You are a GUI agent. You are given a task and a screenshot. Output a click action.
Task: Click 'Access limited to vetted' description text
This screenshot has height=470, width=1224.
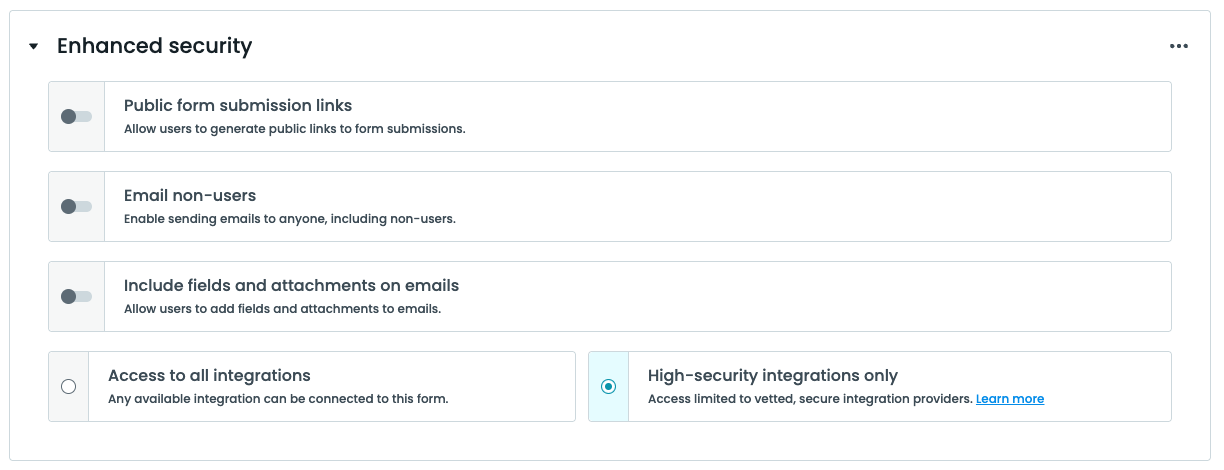(x=809, y=399)
